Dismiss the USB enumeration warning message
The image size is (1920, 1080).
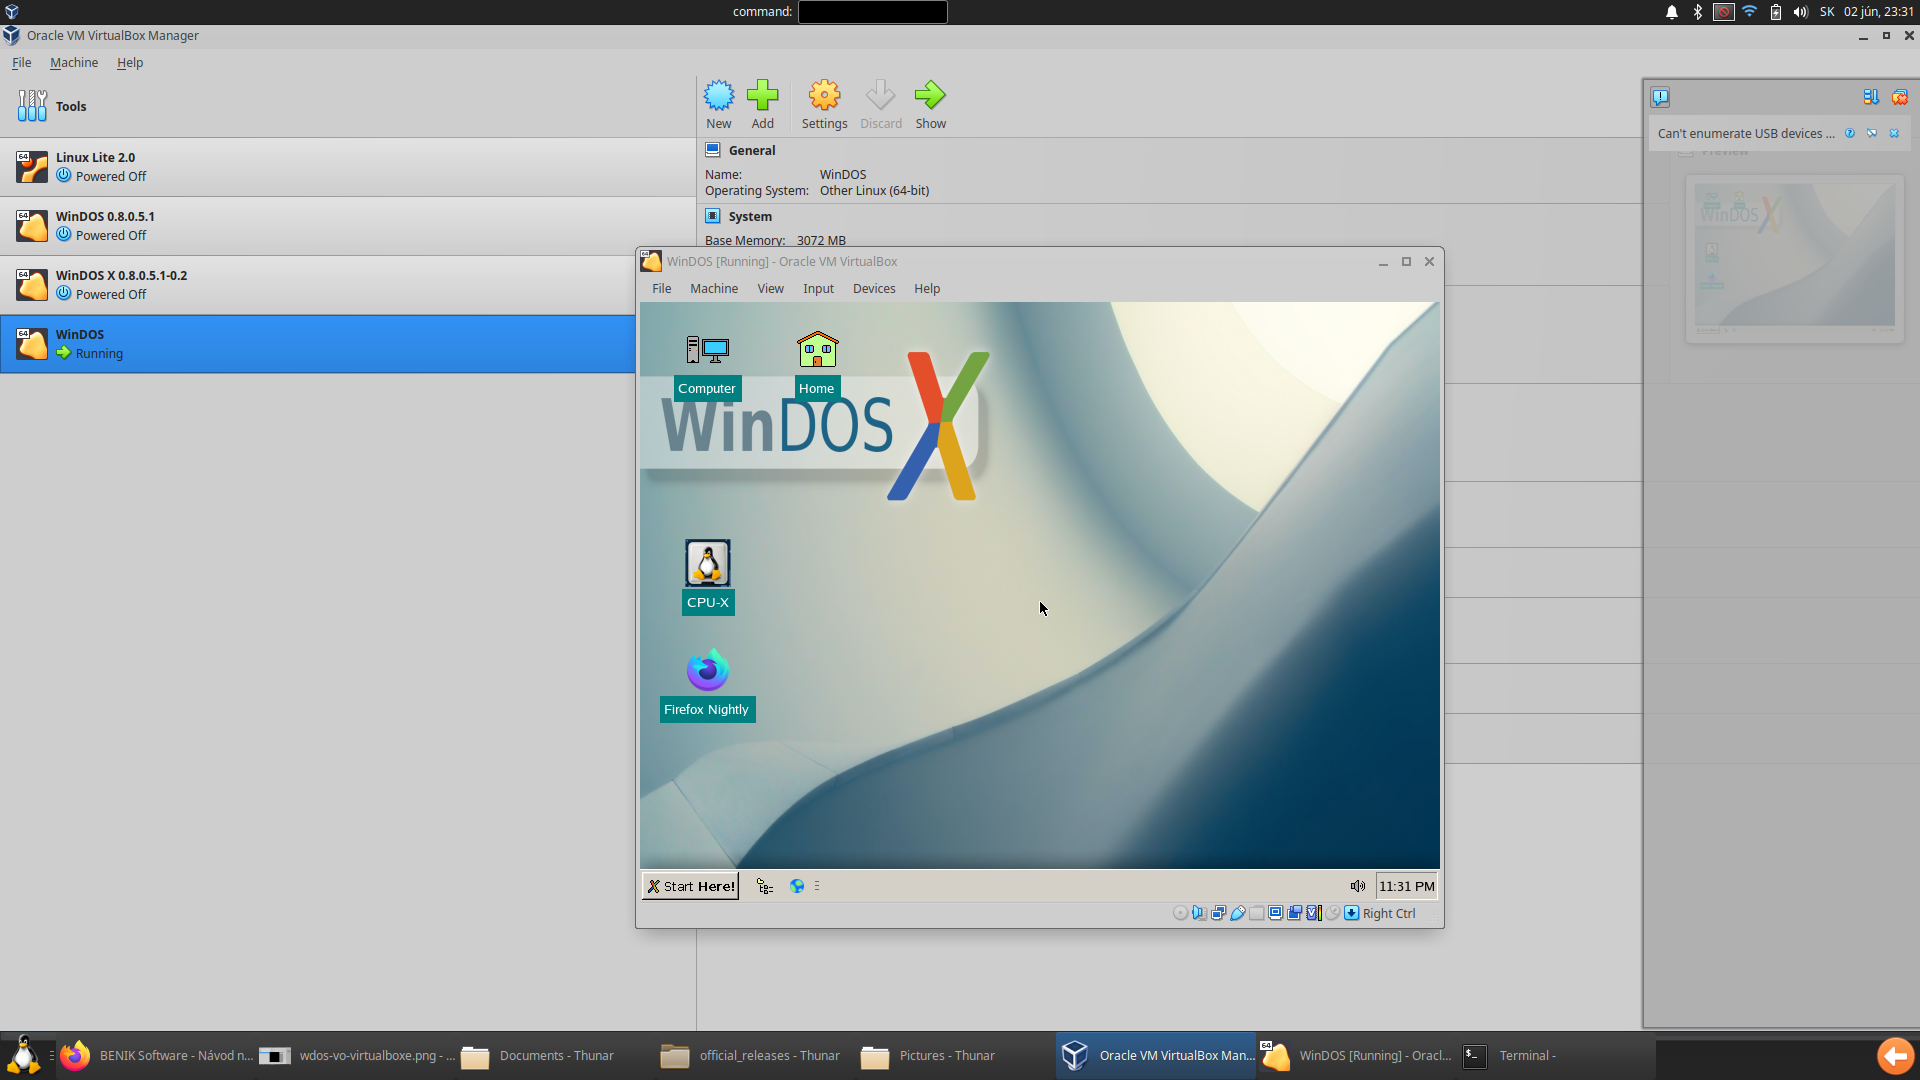coord(1894,133)
